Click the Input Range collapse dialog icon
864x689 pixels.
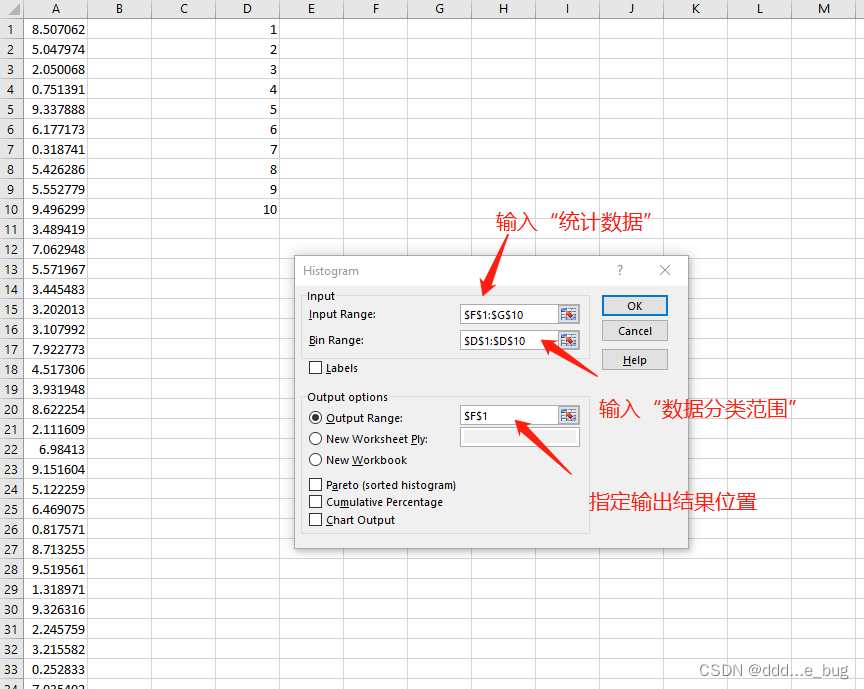pos(569,314)
